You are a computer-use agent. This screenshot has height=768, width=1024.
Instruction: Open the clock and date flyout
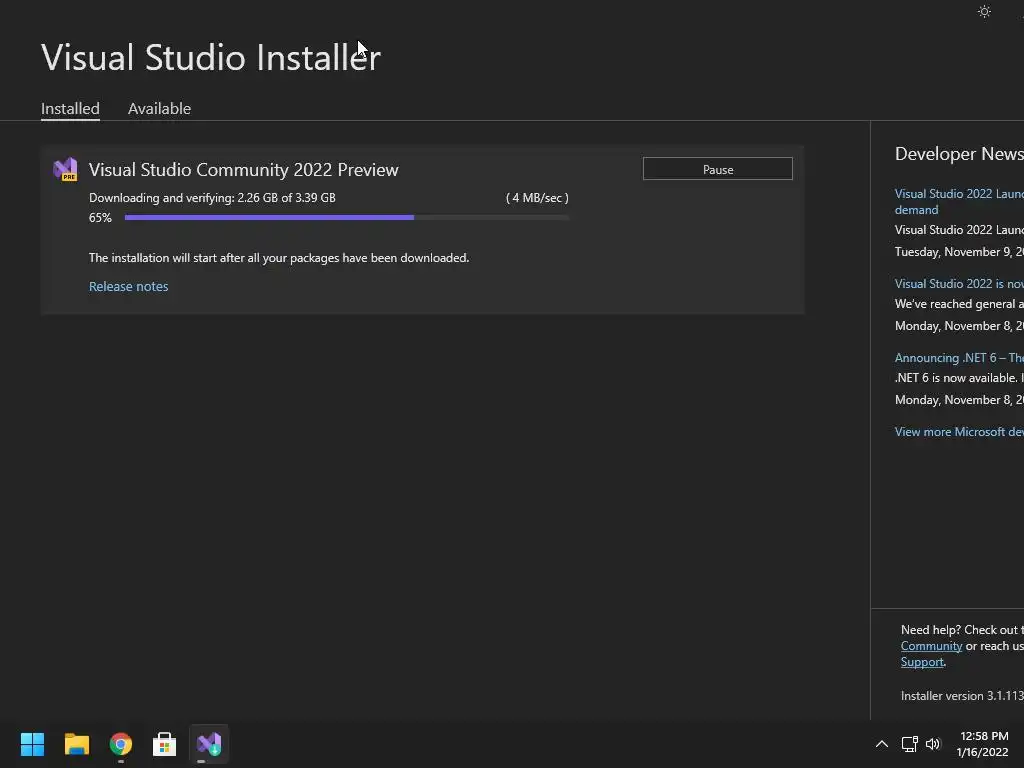pos(983,744)
